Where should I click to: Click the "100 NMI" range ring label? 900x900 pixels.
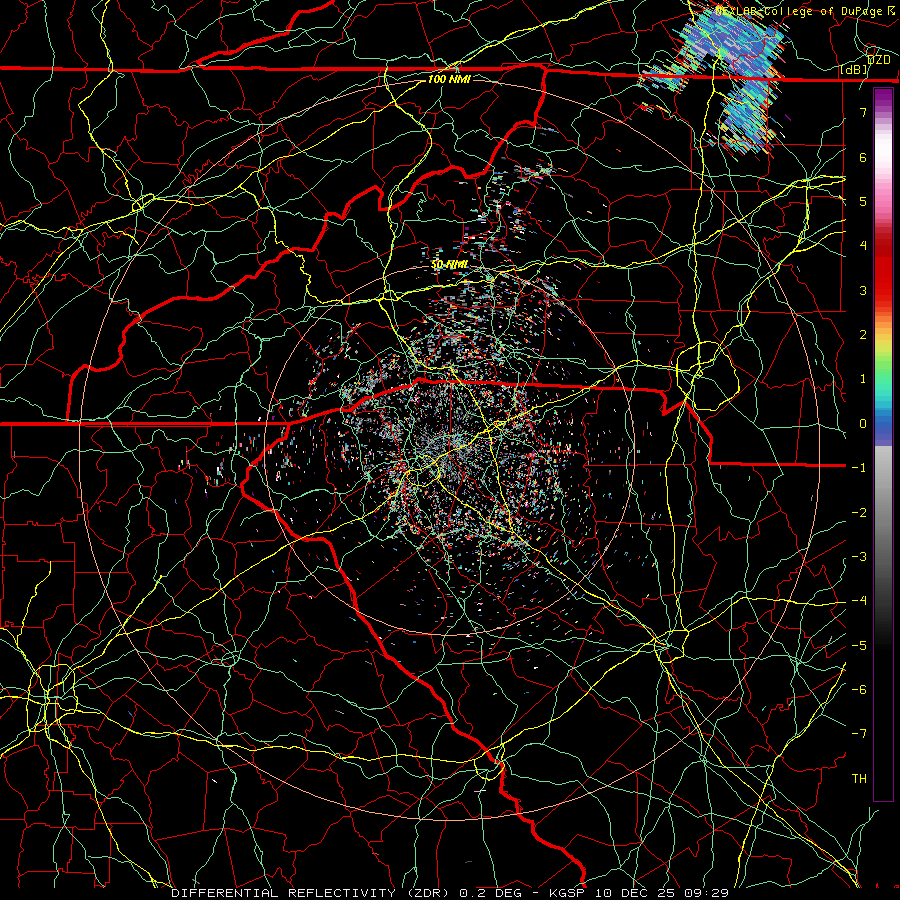tap(449, 79)
